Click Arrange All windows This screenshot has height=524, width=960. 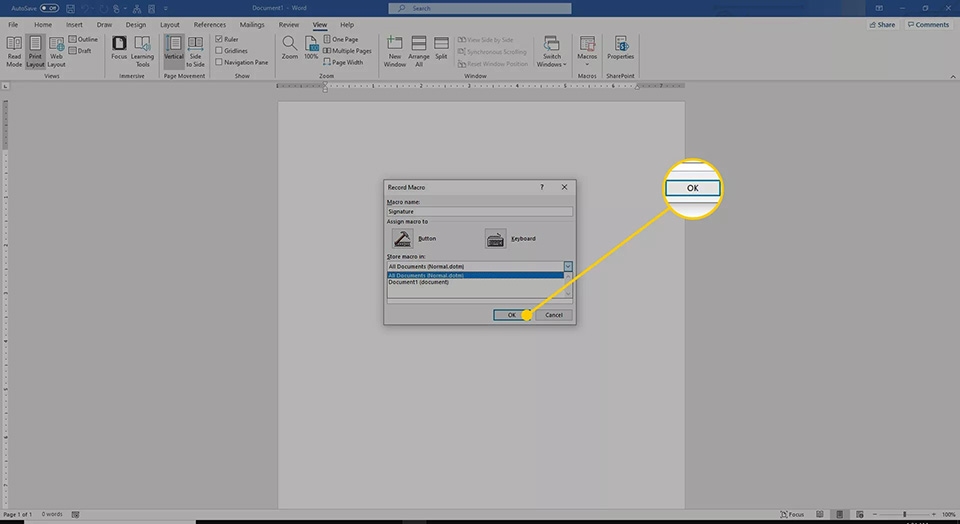tap(419, 51)
